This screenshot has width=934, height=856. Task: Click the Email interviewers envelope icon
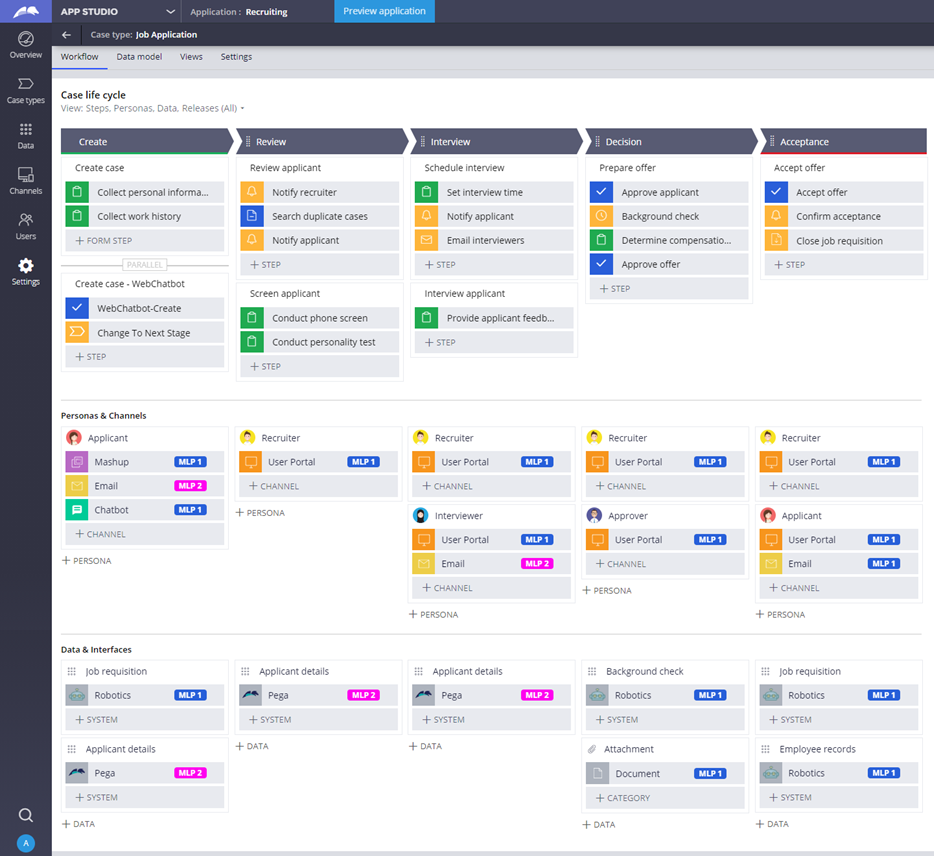point(426,240)
